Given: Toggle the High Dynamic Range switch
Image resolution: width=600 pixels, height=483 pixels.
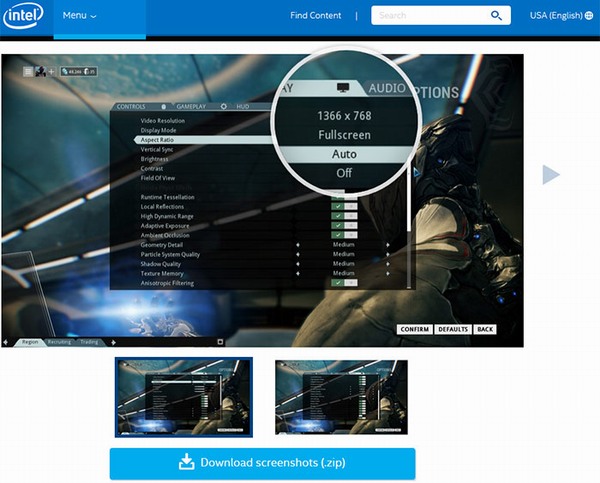Looking at the screenshot, I should (344, 216).
